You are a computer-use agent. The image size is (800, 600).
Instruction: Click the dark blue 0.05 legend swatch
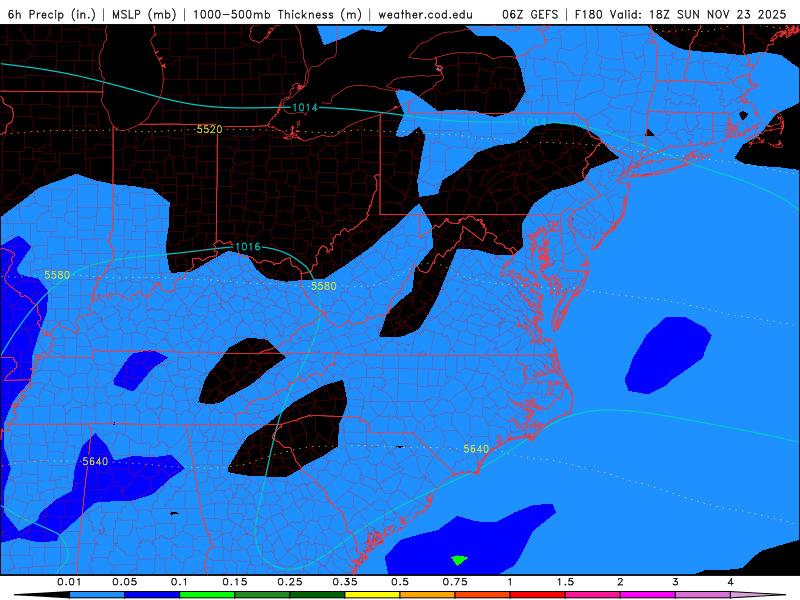tap(152, 595)
